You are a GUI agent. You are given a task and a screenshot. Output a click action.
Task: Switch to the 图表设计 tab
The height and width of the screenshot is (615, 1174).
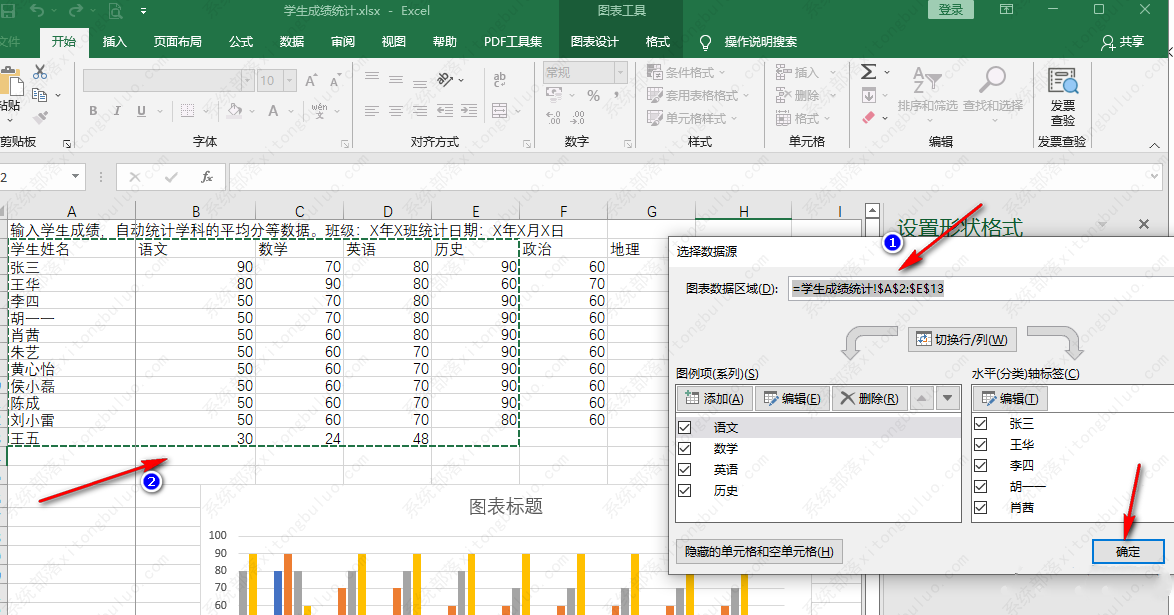click(x=594, y=42)
